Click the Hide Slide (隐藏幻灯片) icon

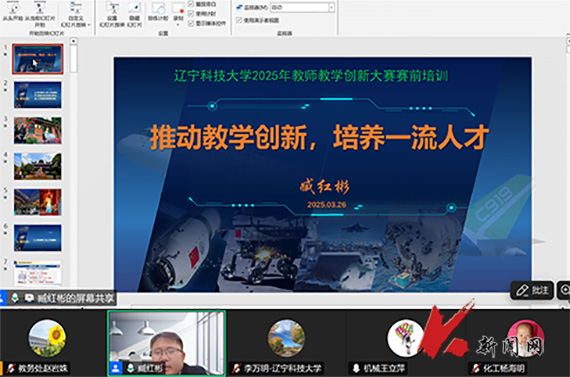coord(134,14)
